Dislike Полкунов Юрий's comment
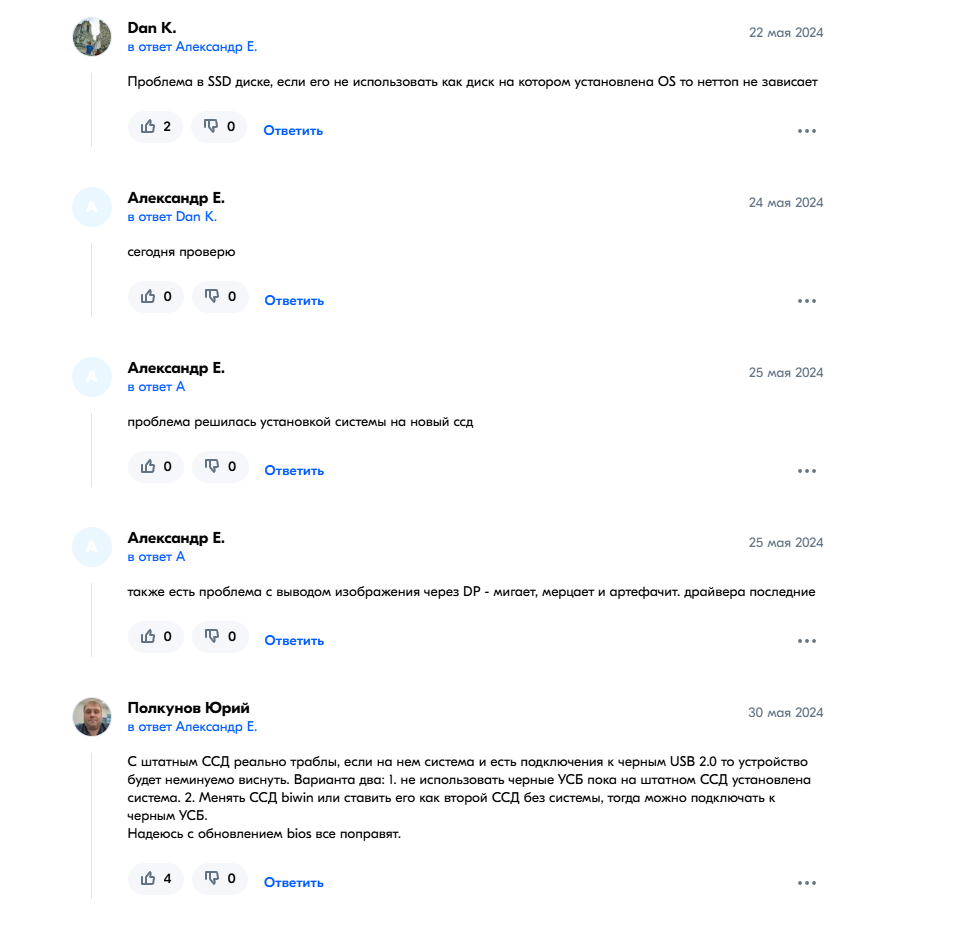The height and width of the screenshot is (927, 962). (219, 879)
